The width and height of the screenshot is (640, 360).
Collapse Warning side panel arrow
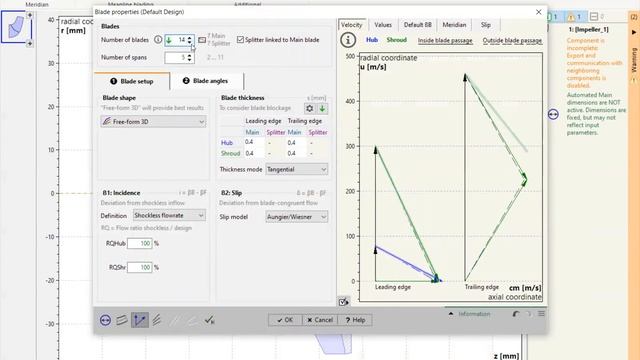click(634, 32)
